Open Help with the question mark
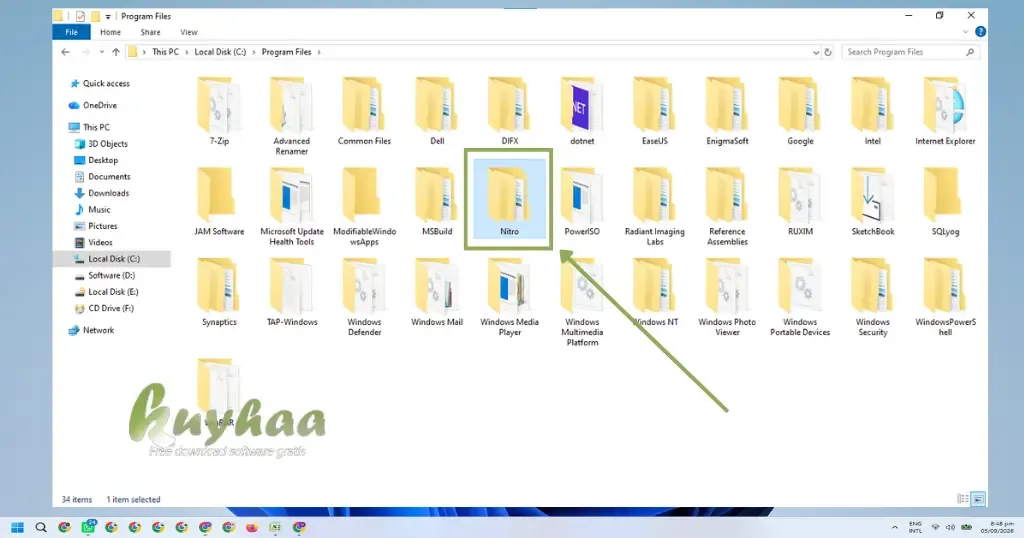This screenshot has height=538, width=1024. tap(980, 31)
